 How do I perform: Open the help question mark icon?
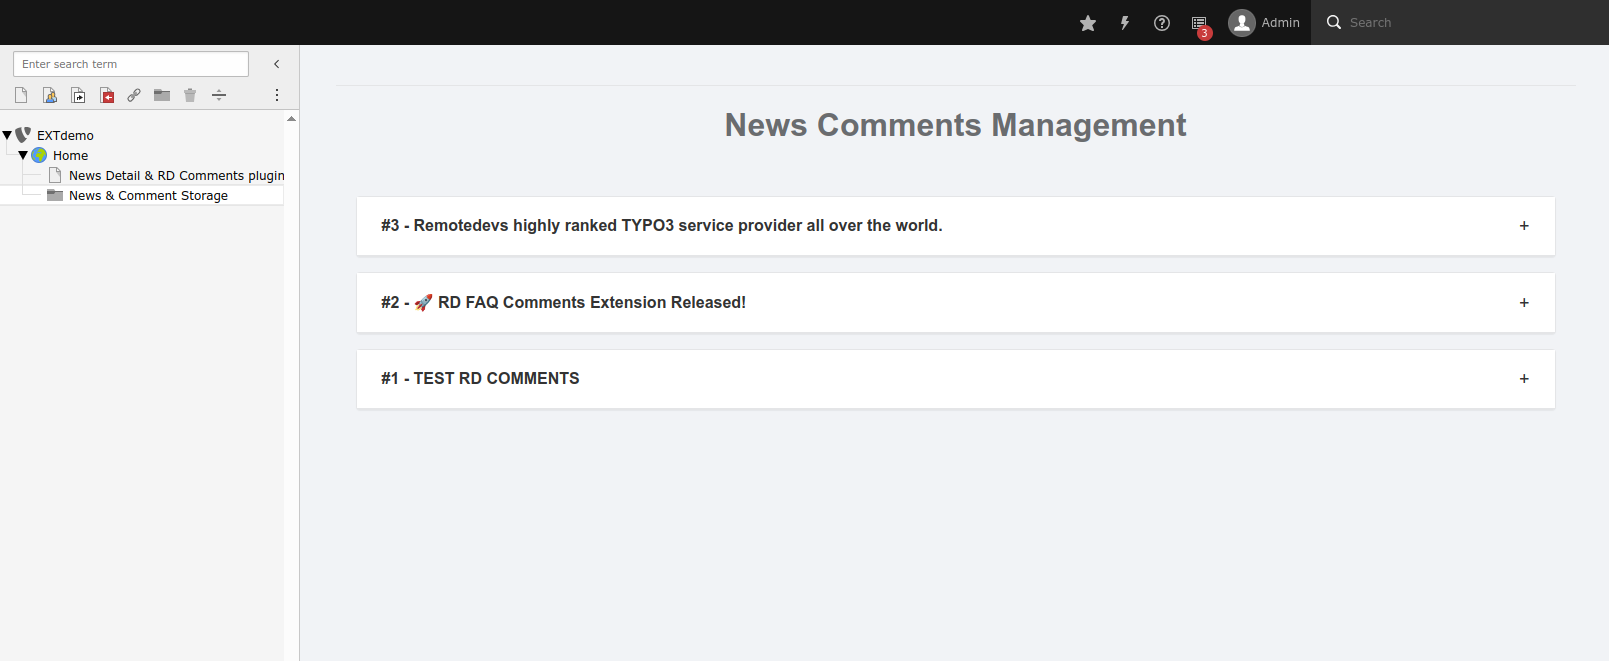click(x=1162, y=23)
